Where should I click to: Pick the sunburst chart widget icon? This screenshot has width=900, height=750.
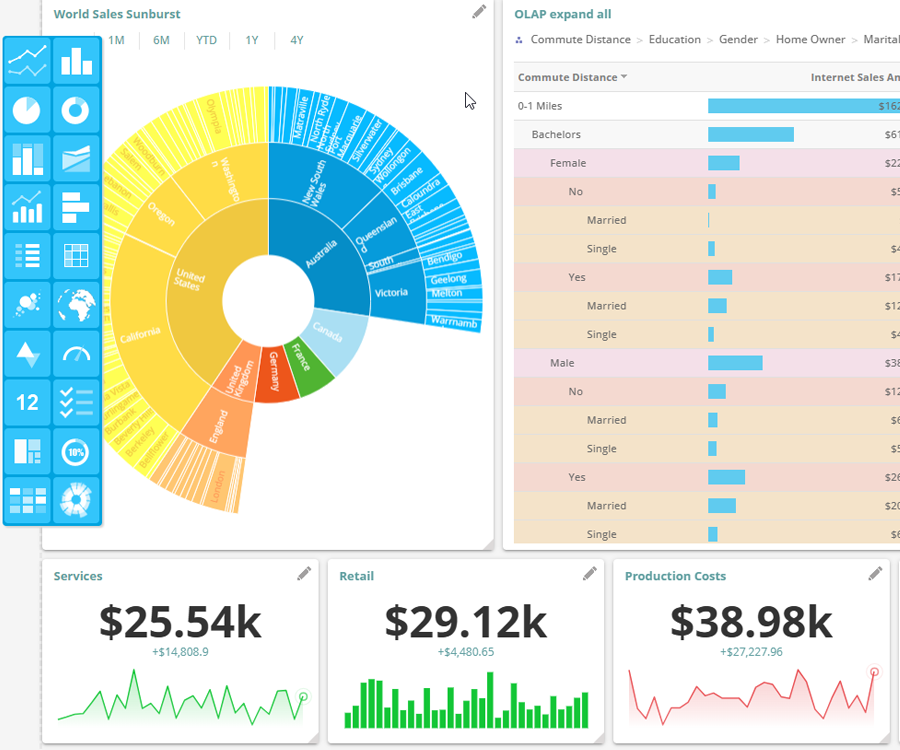click(76, 499)
